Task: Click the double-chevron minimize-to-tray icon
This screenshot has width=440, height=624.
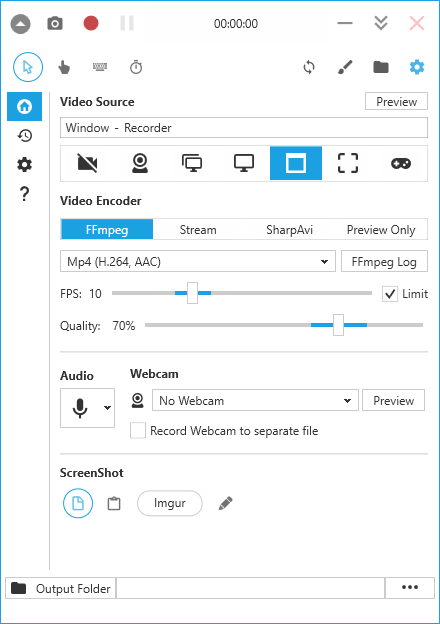Action: pos(381,23)
